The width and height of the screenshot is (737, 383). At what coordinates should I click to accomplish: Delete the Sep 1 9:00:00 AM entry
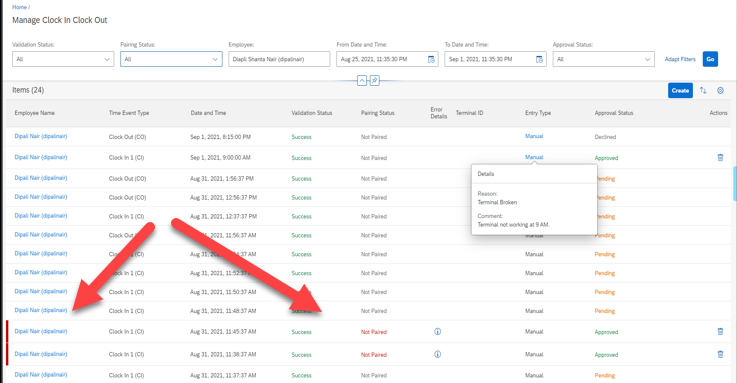point(720,157)
